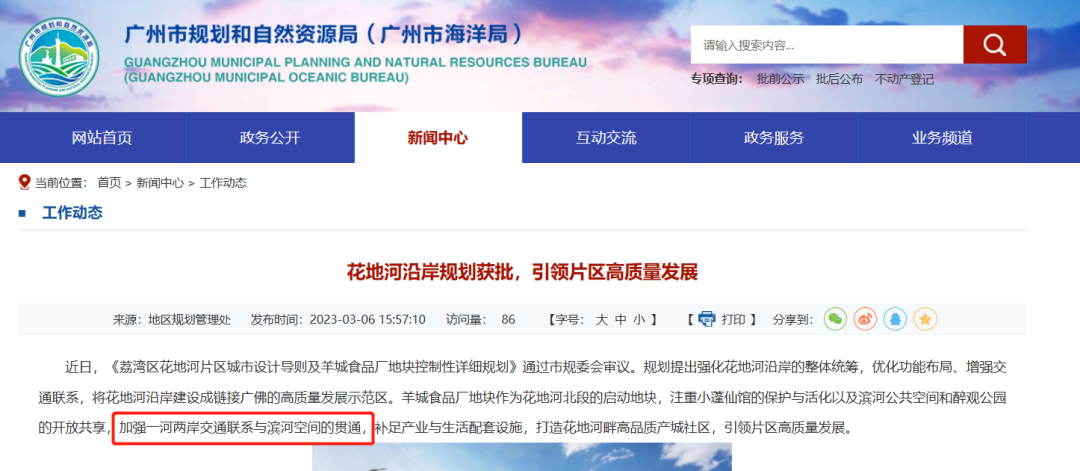Open the bureau logo emblem

[59, 57]
